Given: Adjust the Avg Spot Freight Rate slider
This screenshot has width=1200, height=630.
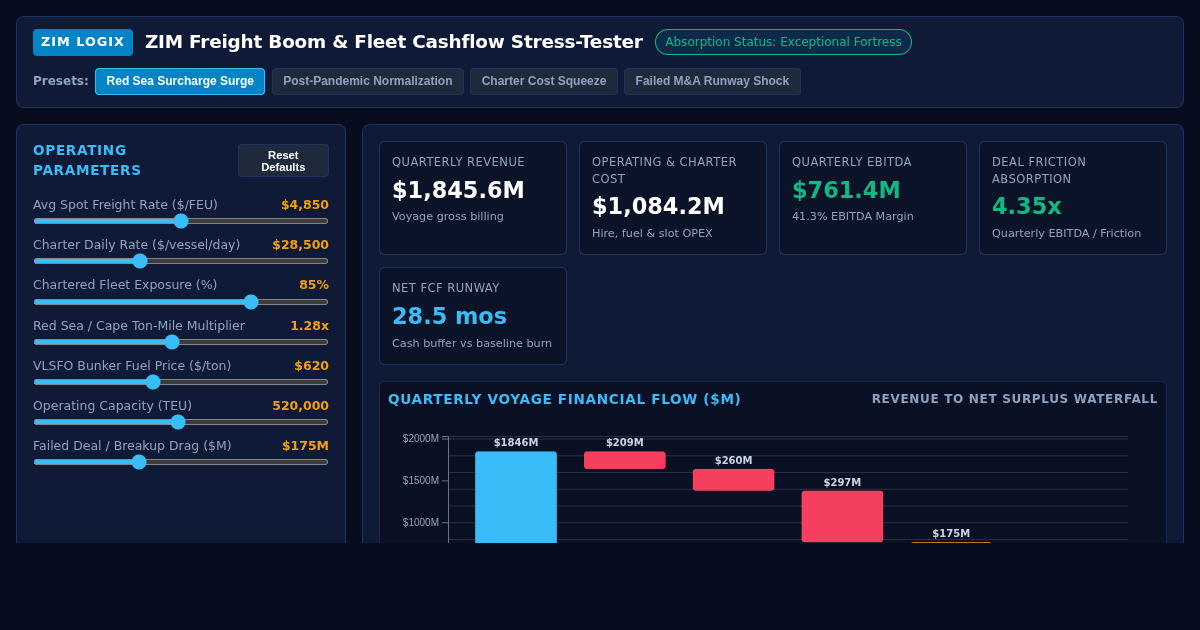Looking at the screenshot, I should coord(181,221).
